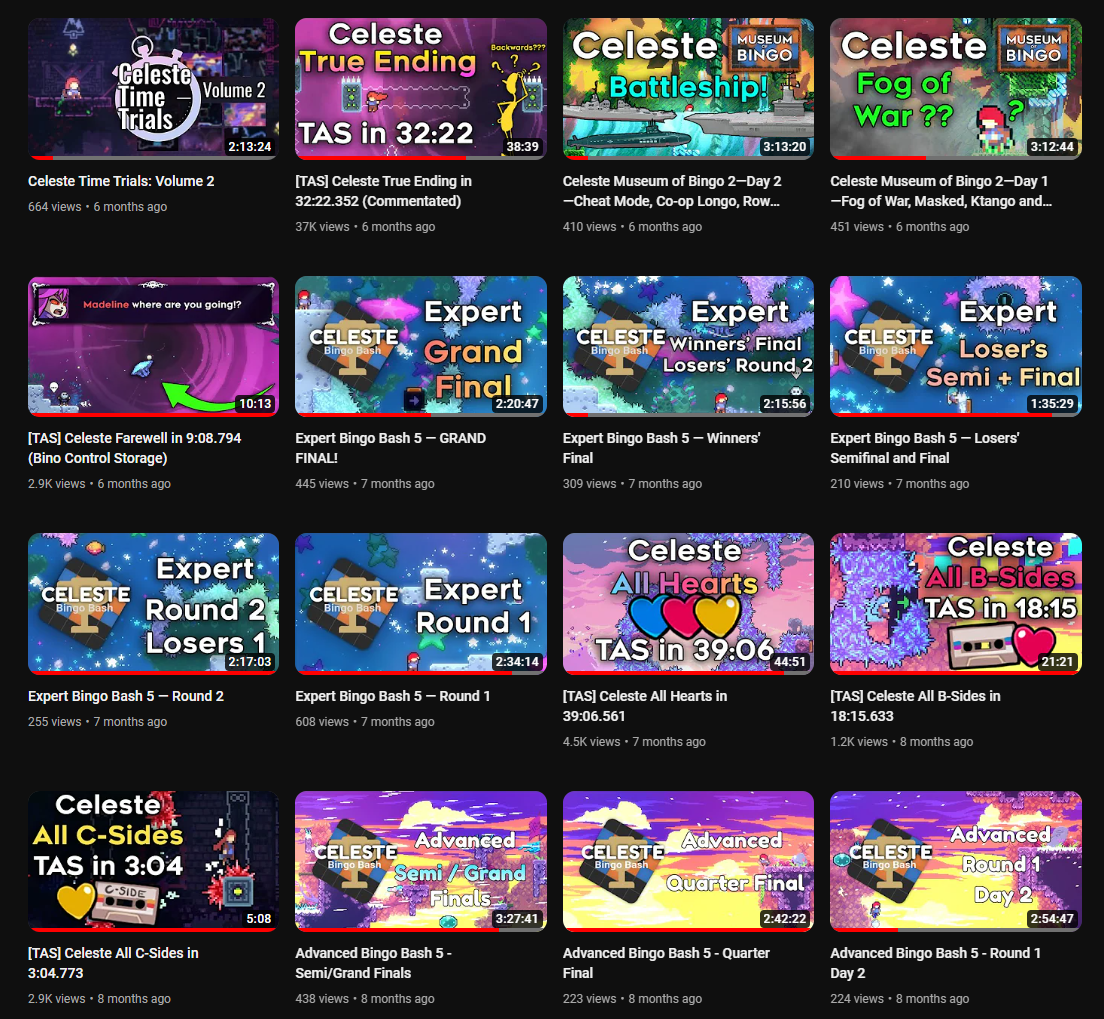Click the 2:20:47 duration badge
The width and height of the screenshot is (1104, 1019).
click(x=517, y=404)
